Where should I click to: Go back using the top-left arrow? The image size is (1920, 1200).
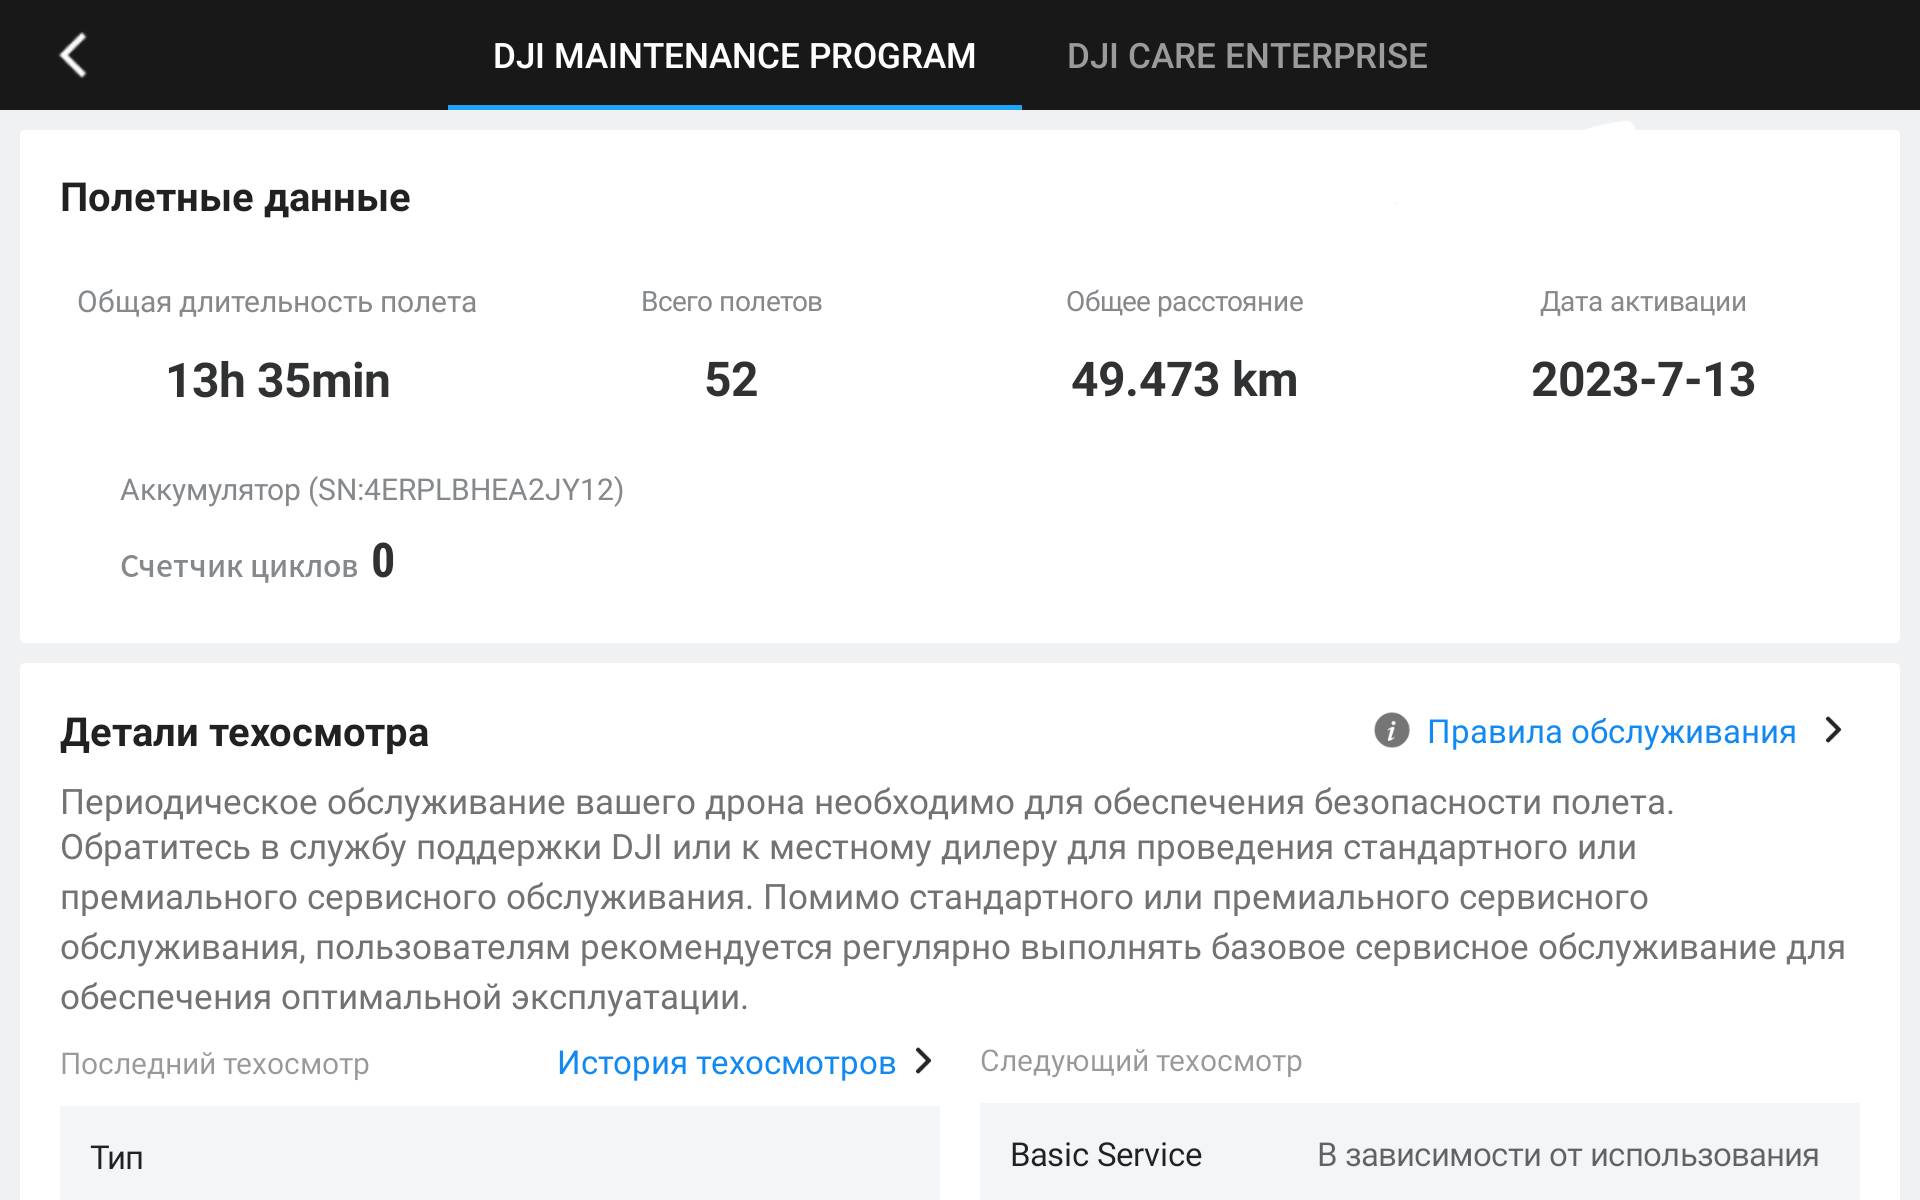pyautogui.click(x=73, y=55)
